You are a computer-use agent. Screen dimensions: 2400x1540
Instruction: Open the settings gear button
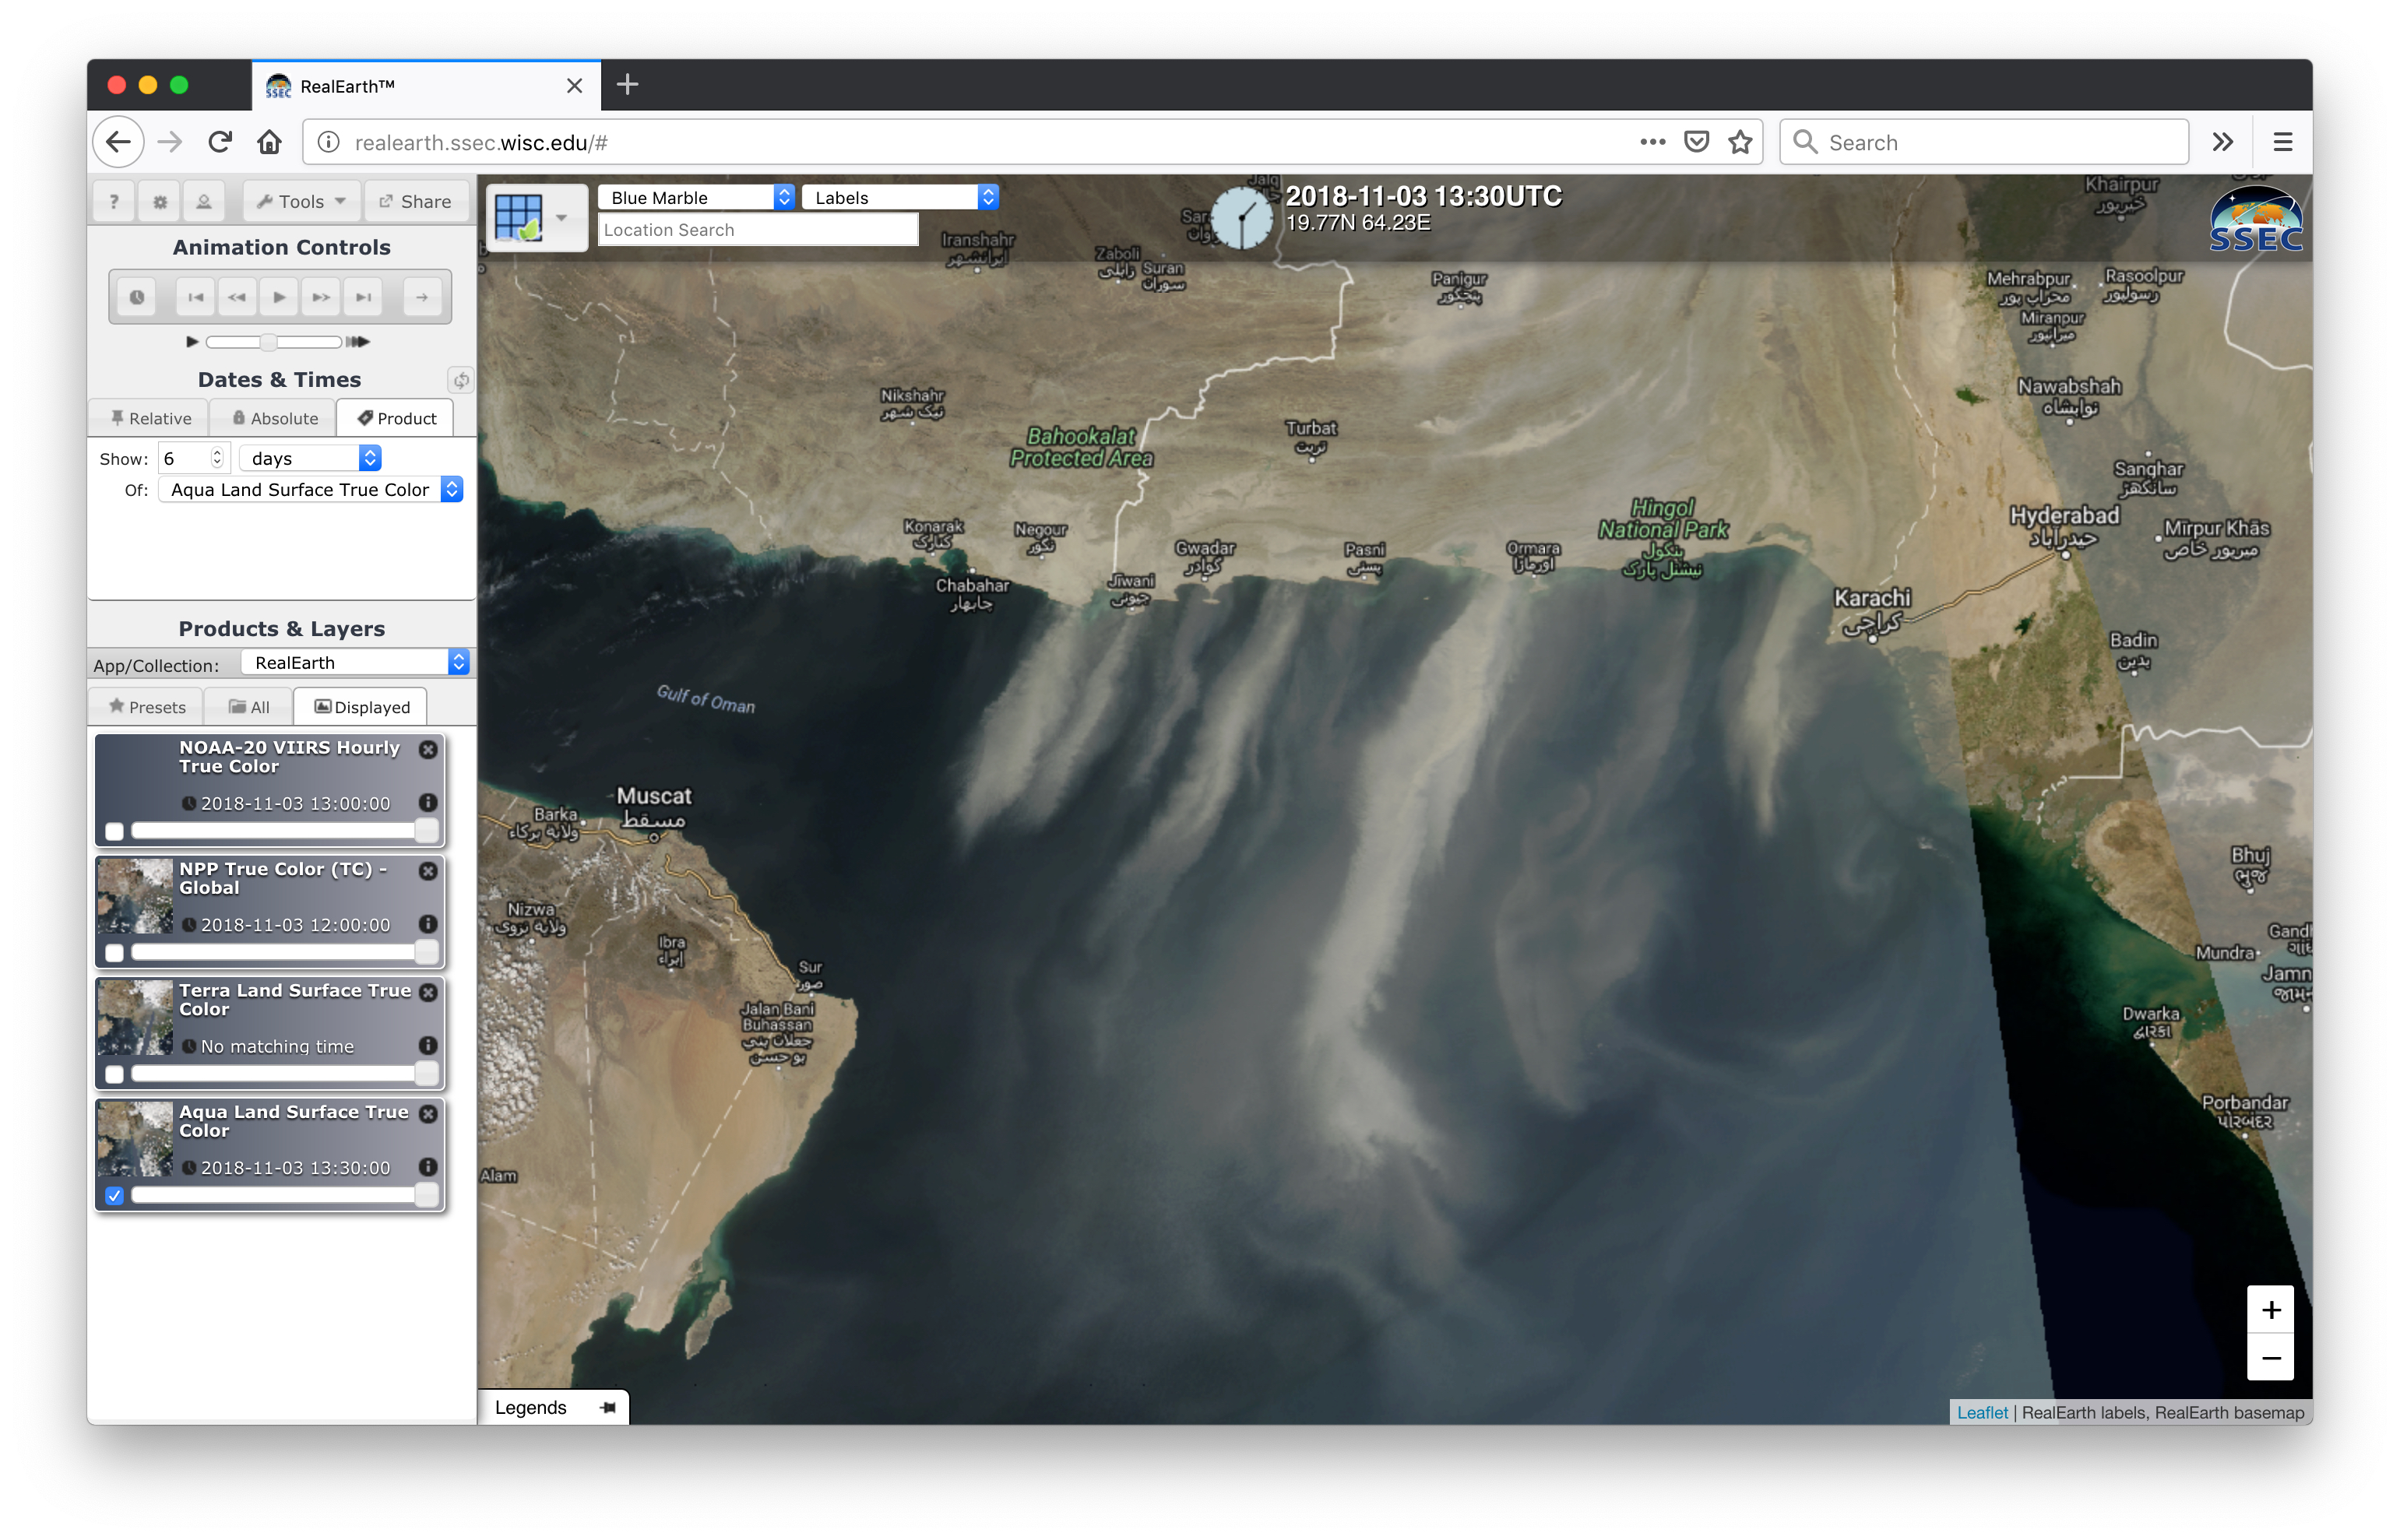160,201
